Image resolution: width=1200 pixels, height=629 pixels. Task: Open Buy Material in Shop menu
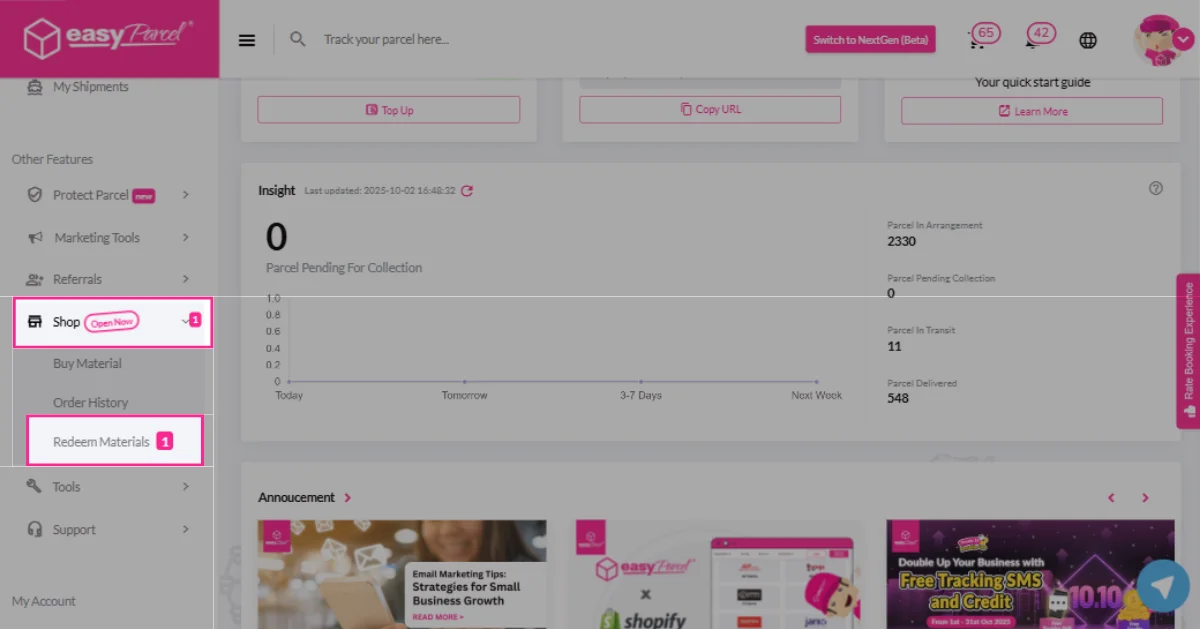coord(88,364)
